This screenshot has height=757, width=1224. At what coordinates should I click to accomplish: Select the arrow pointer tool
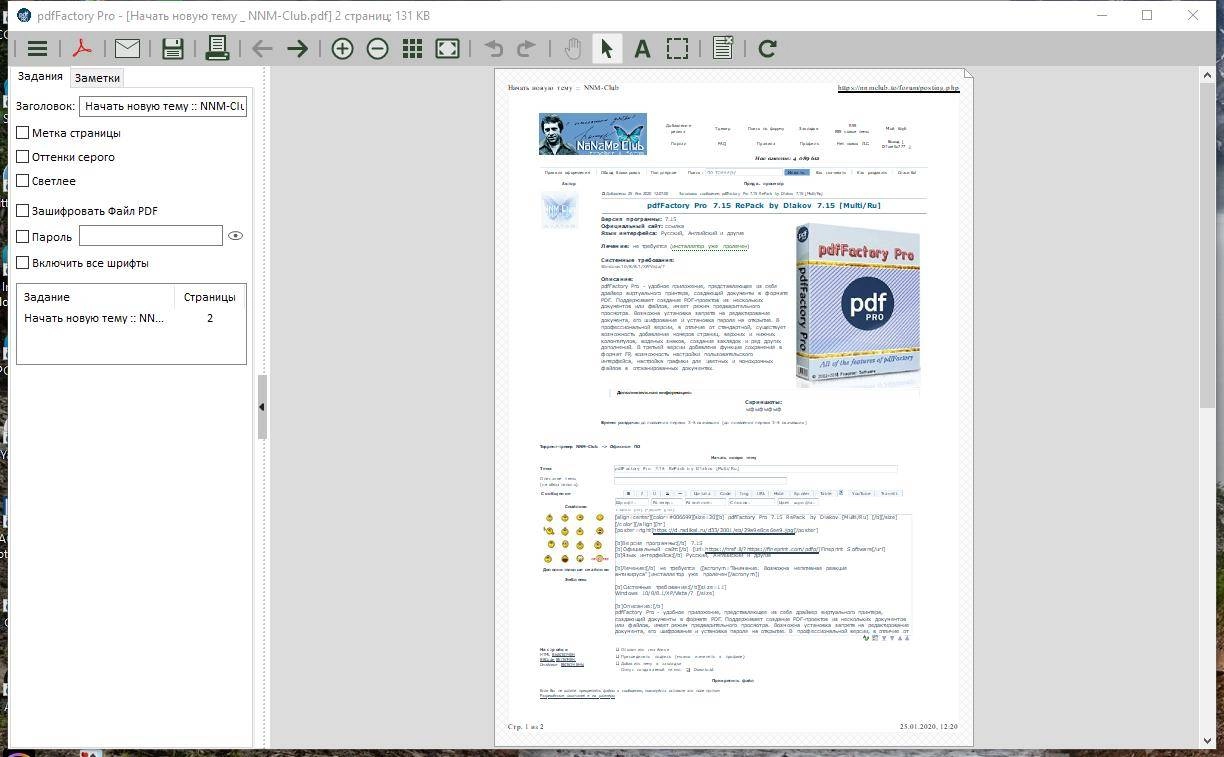click(x=607, y=48)
